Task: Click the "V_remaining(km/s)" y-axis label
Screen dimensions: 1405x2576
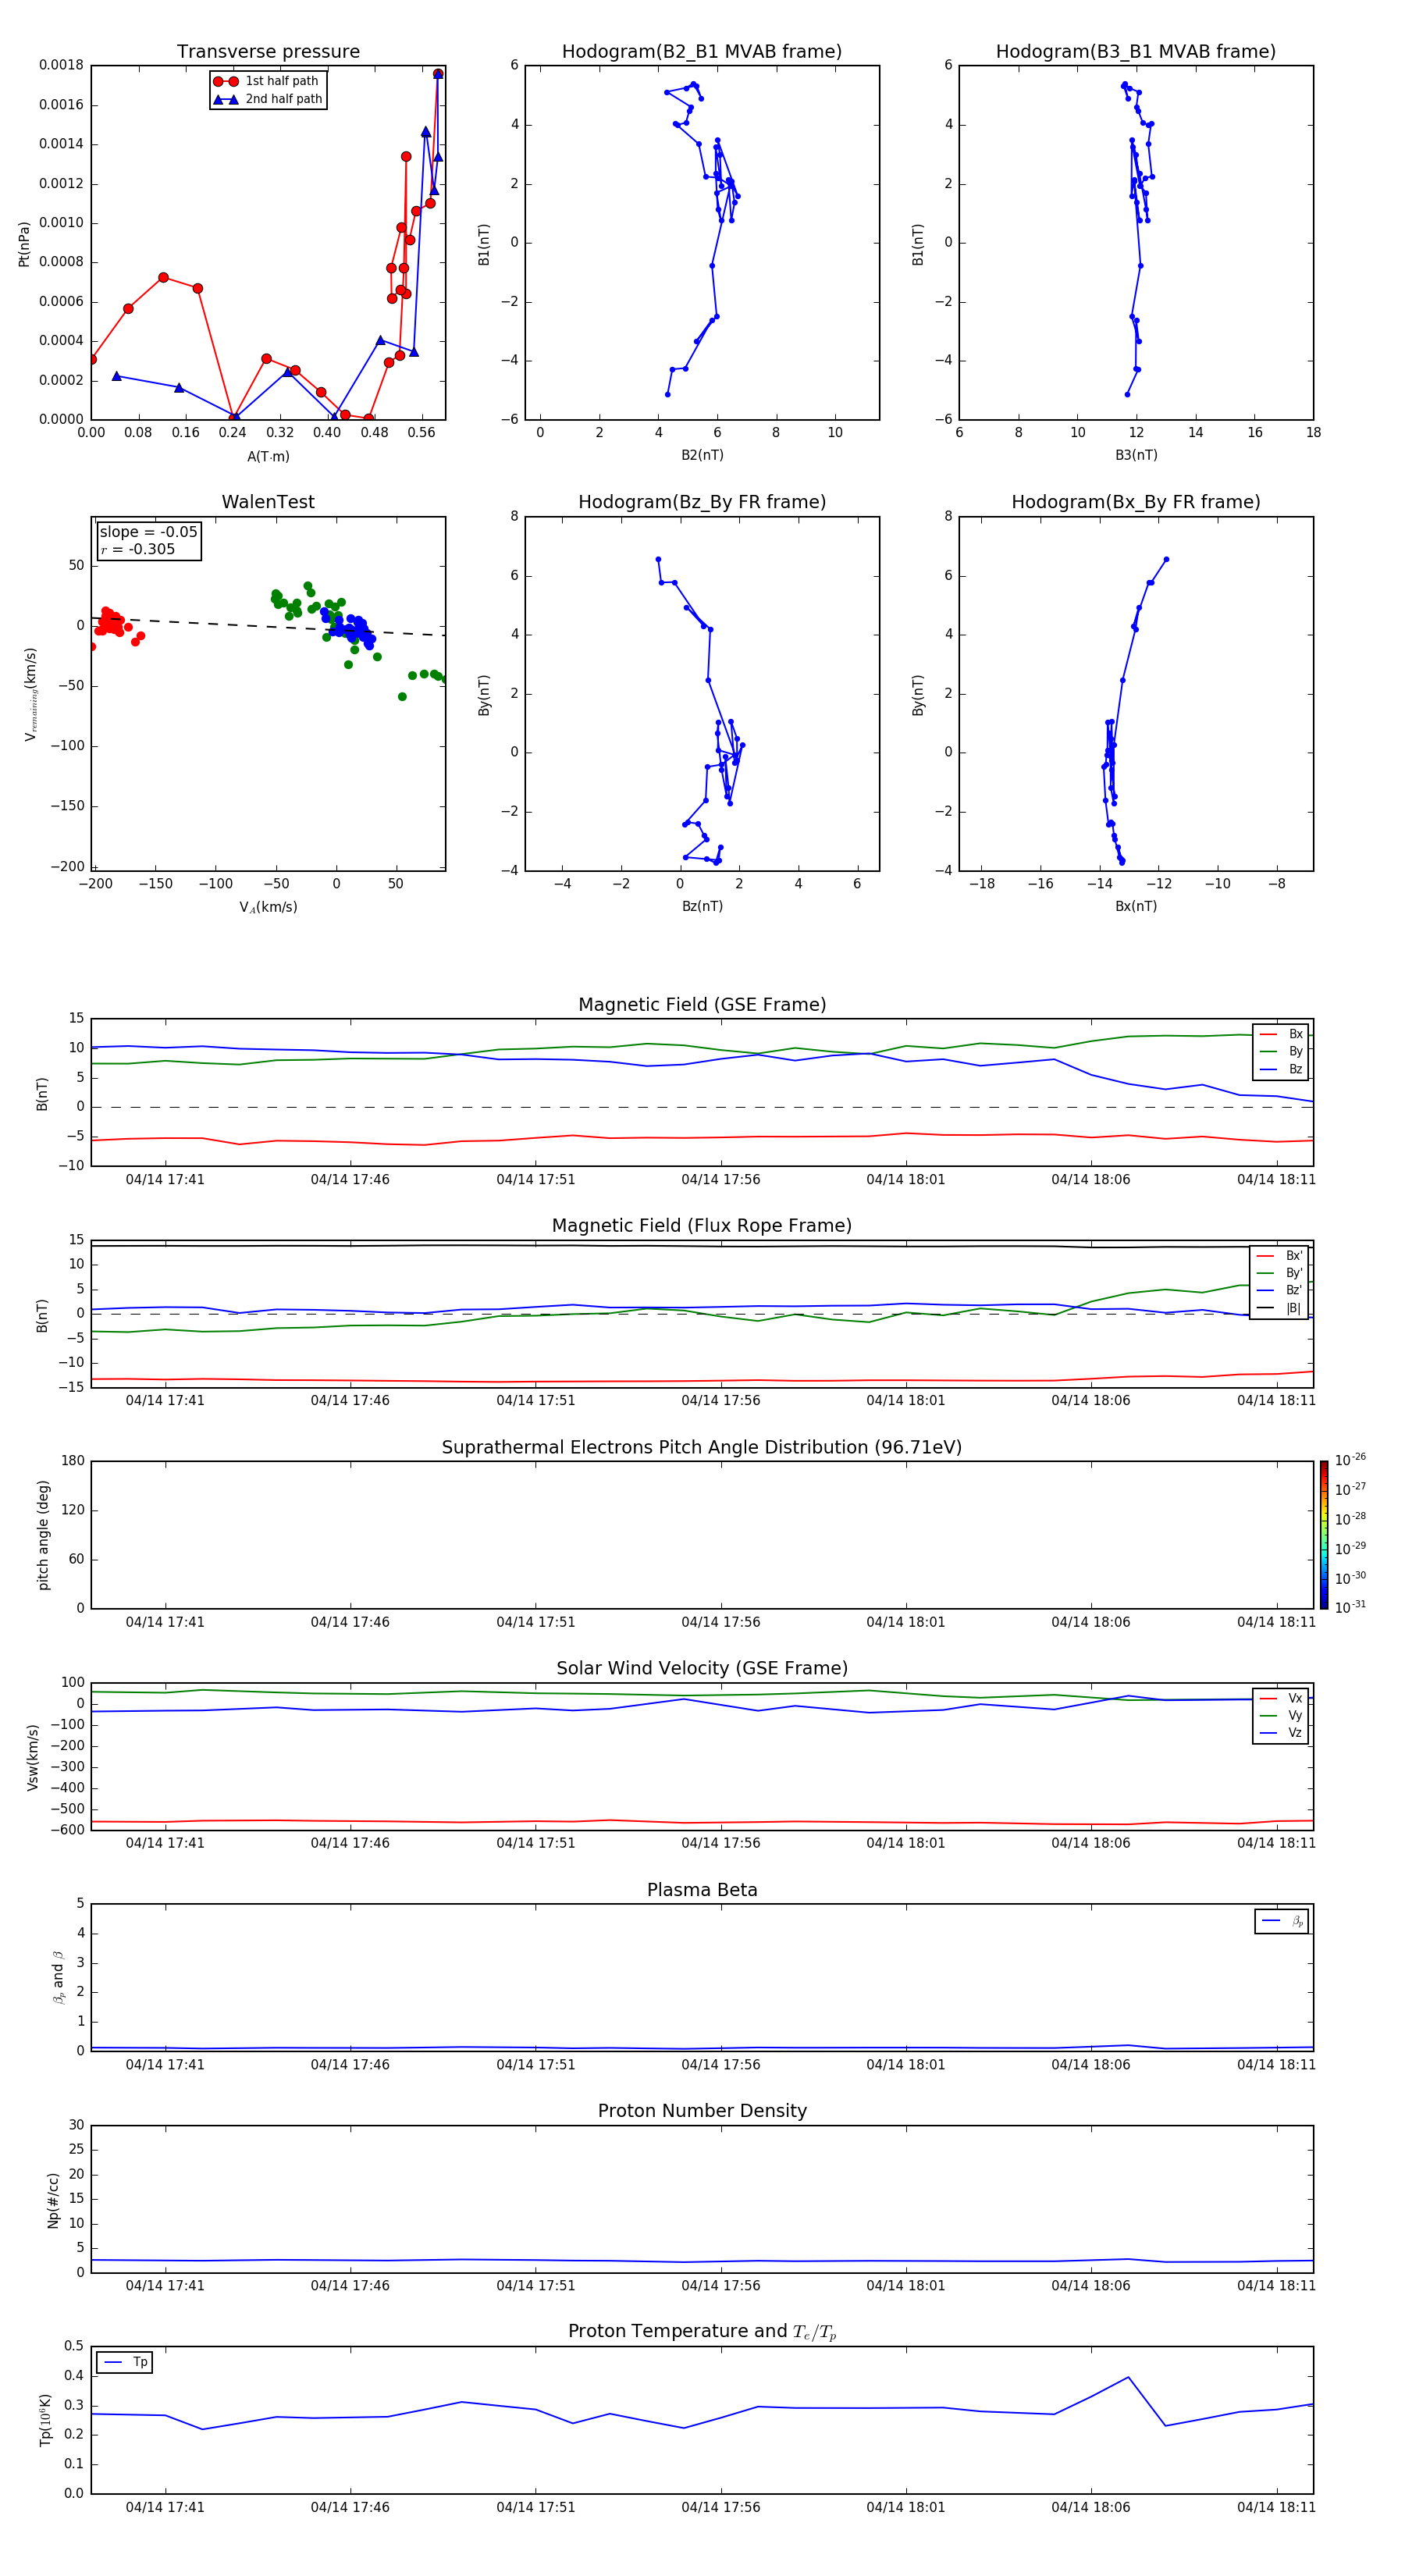Action: pos(31,694)
